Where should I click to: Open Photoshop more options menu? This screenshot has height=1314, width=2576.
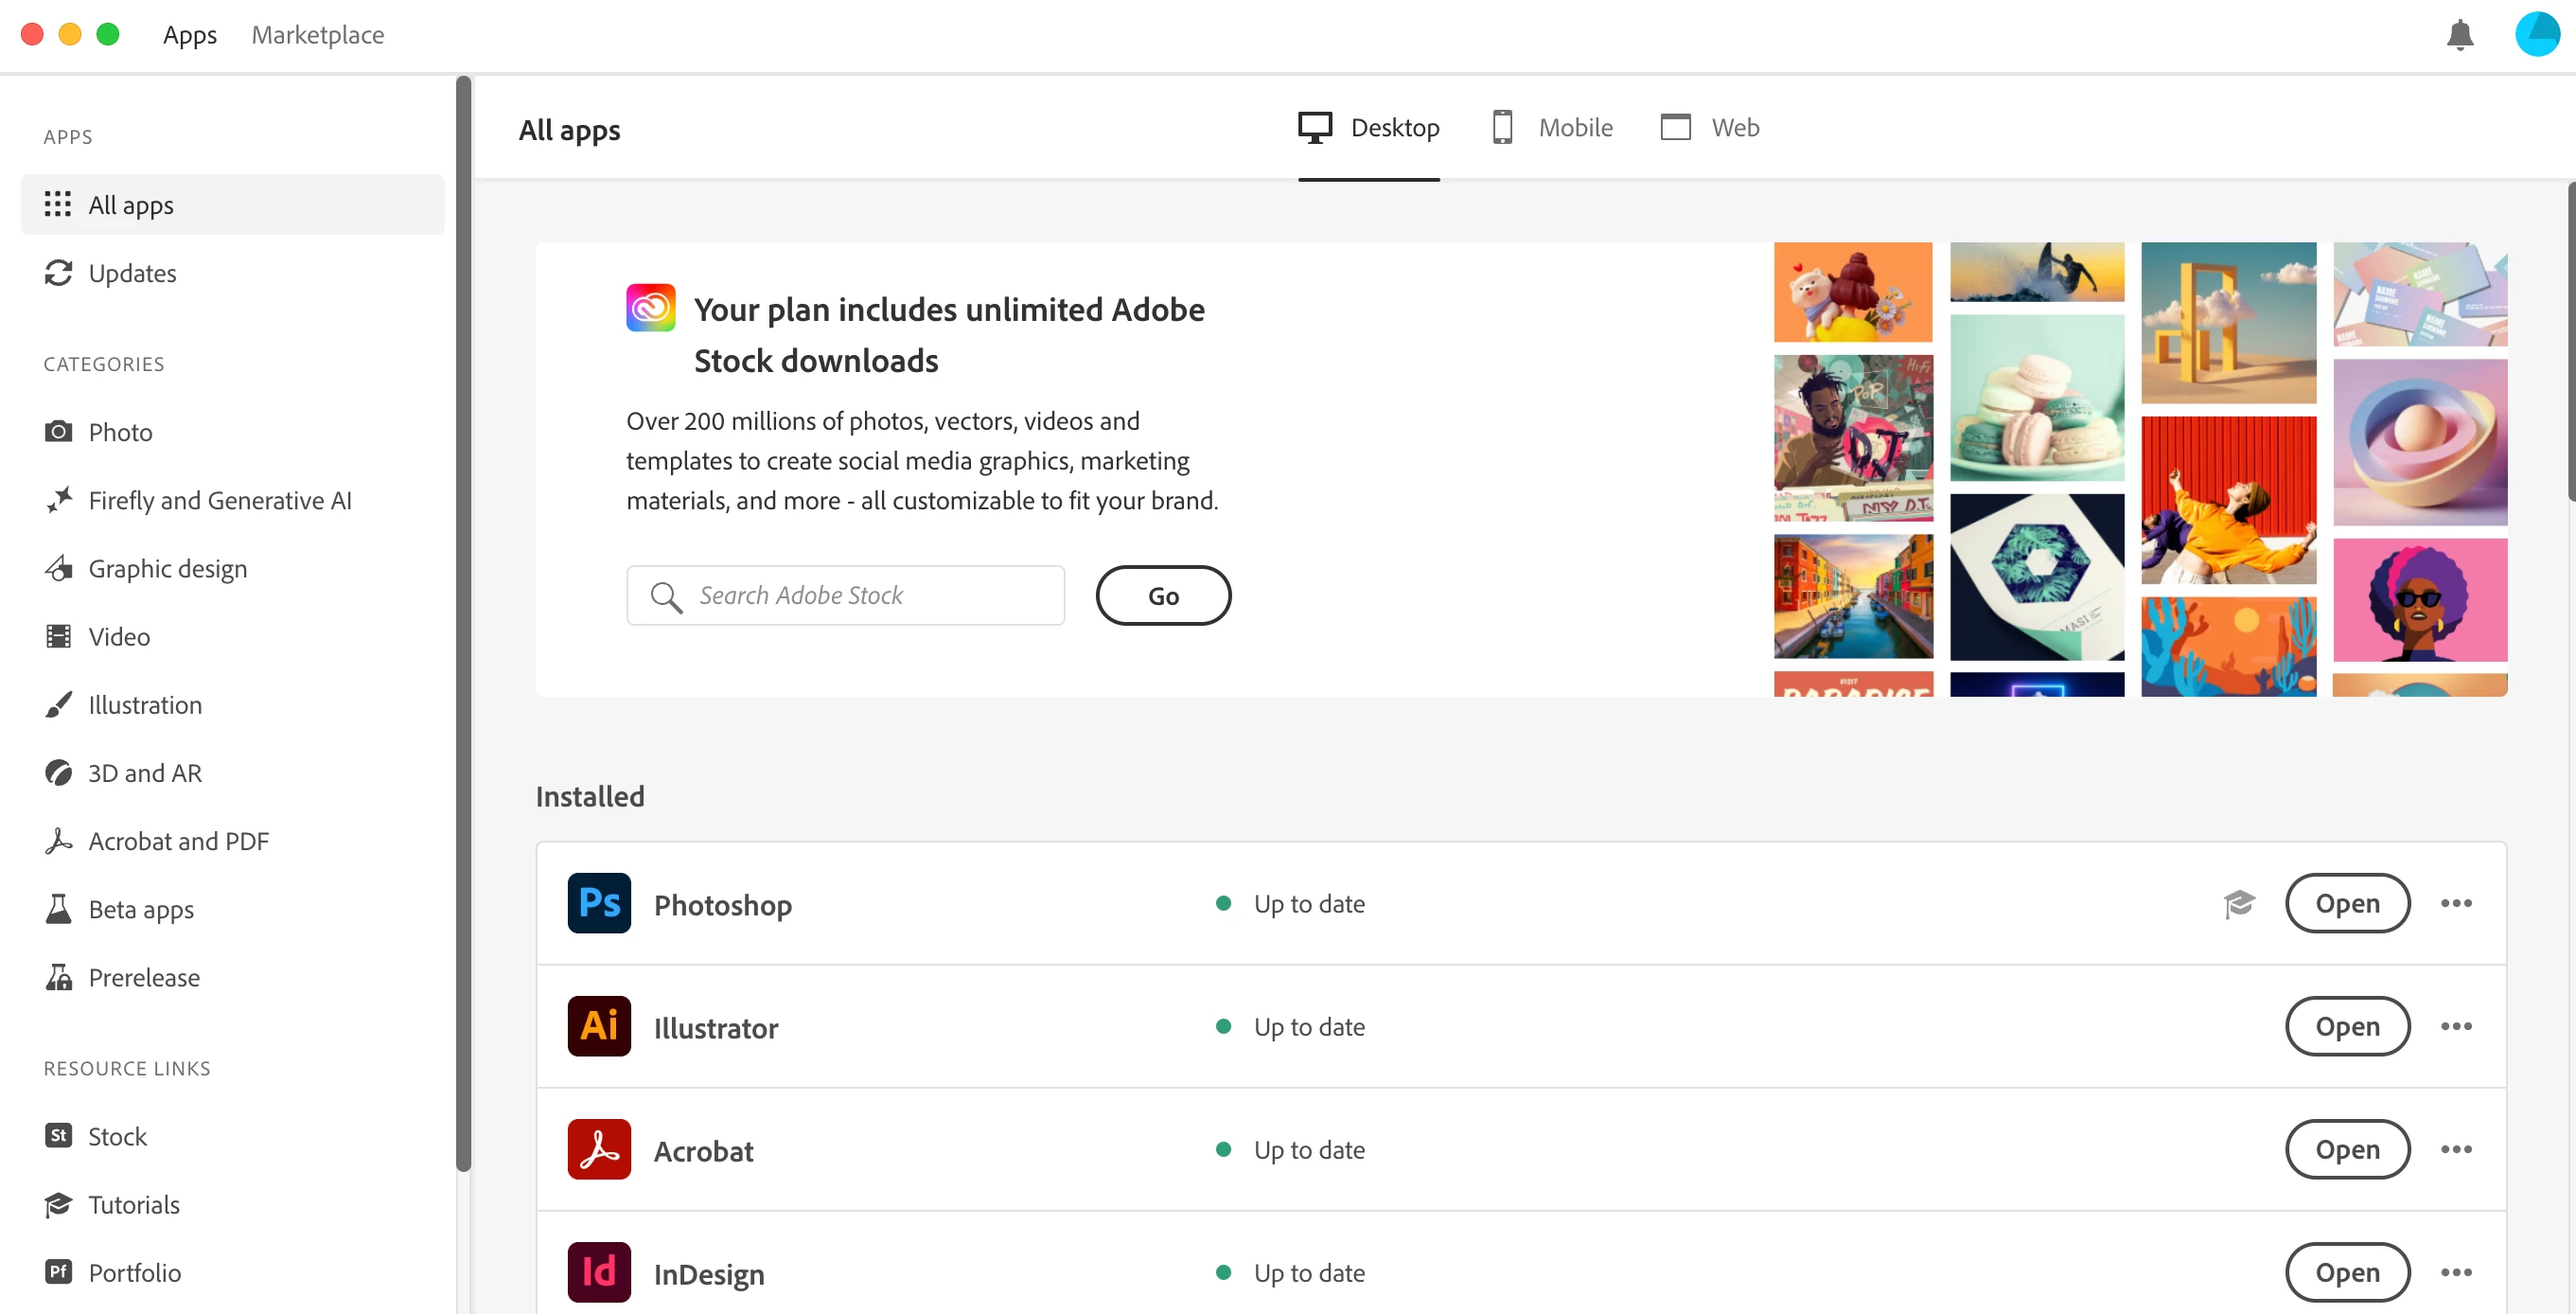[x=2456, y=903]
